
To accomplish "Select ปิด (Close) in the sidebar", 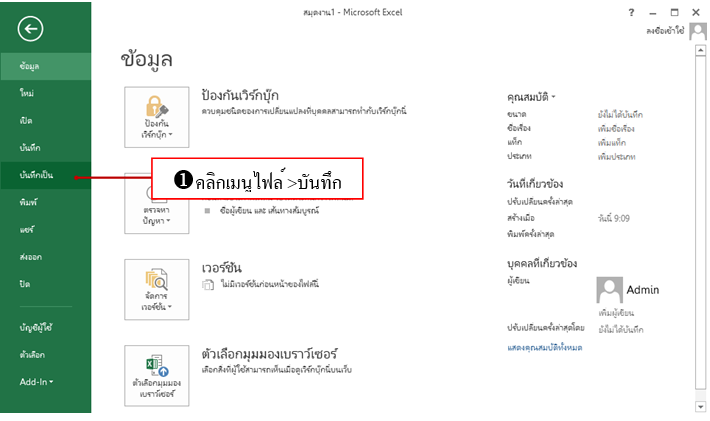I will 45,284.
